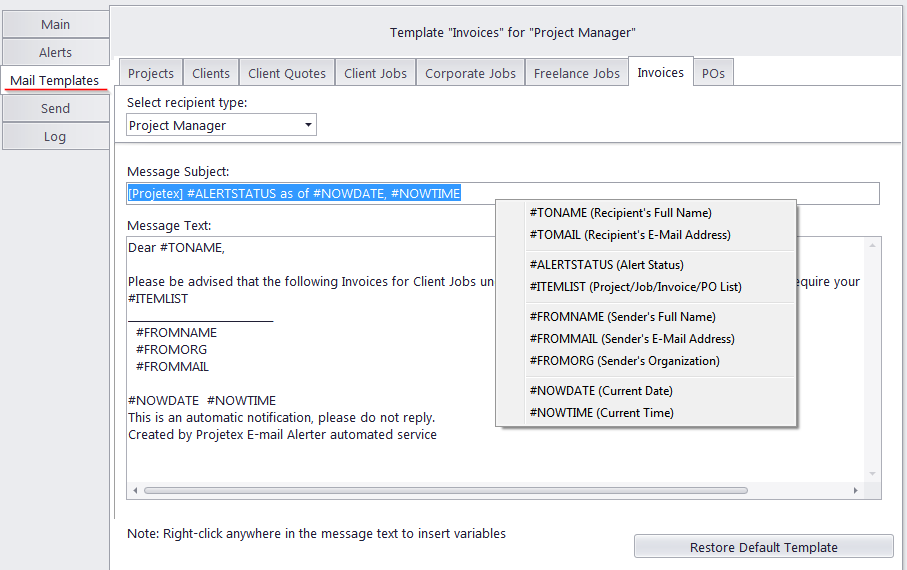Image resolution: width=907 pixels, height=570 pixels.
Task: Switch to the Client Quotes tab
Action: 287,73
